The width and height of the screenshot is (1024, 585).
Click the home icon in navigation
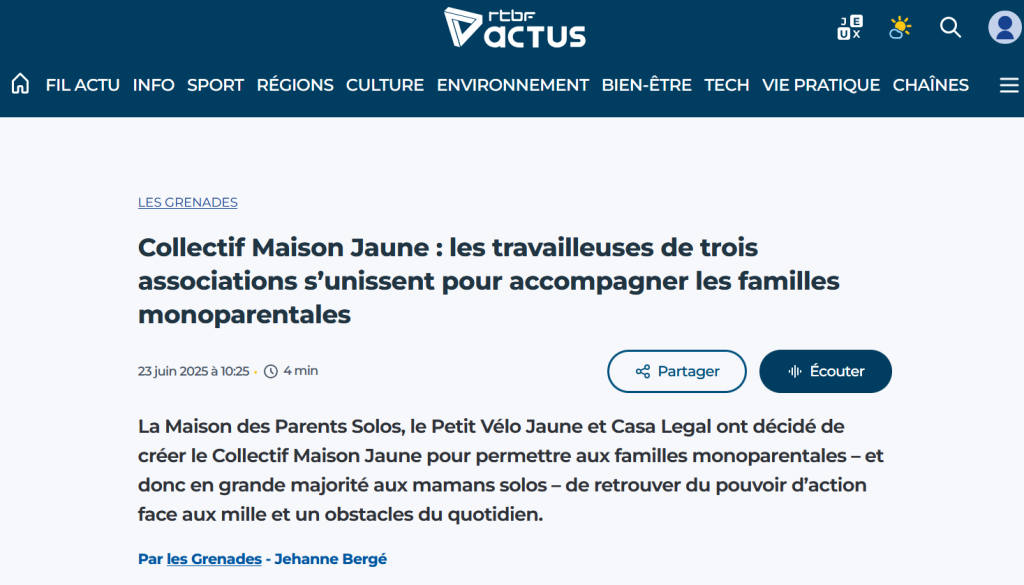pyautogui.click(x=20, y=85)
